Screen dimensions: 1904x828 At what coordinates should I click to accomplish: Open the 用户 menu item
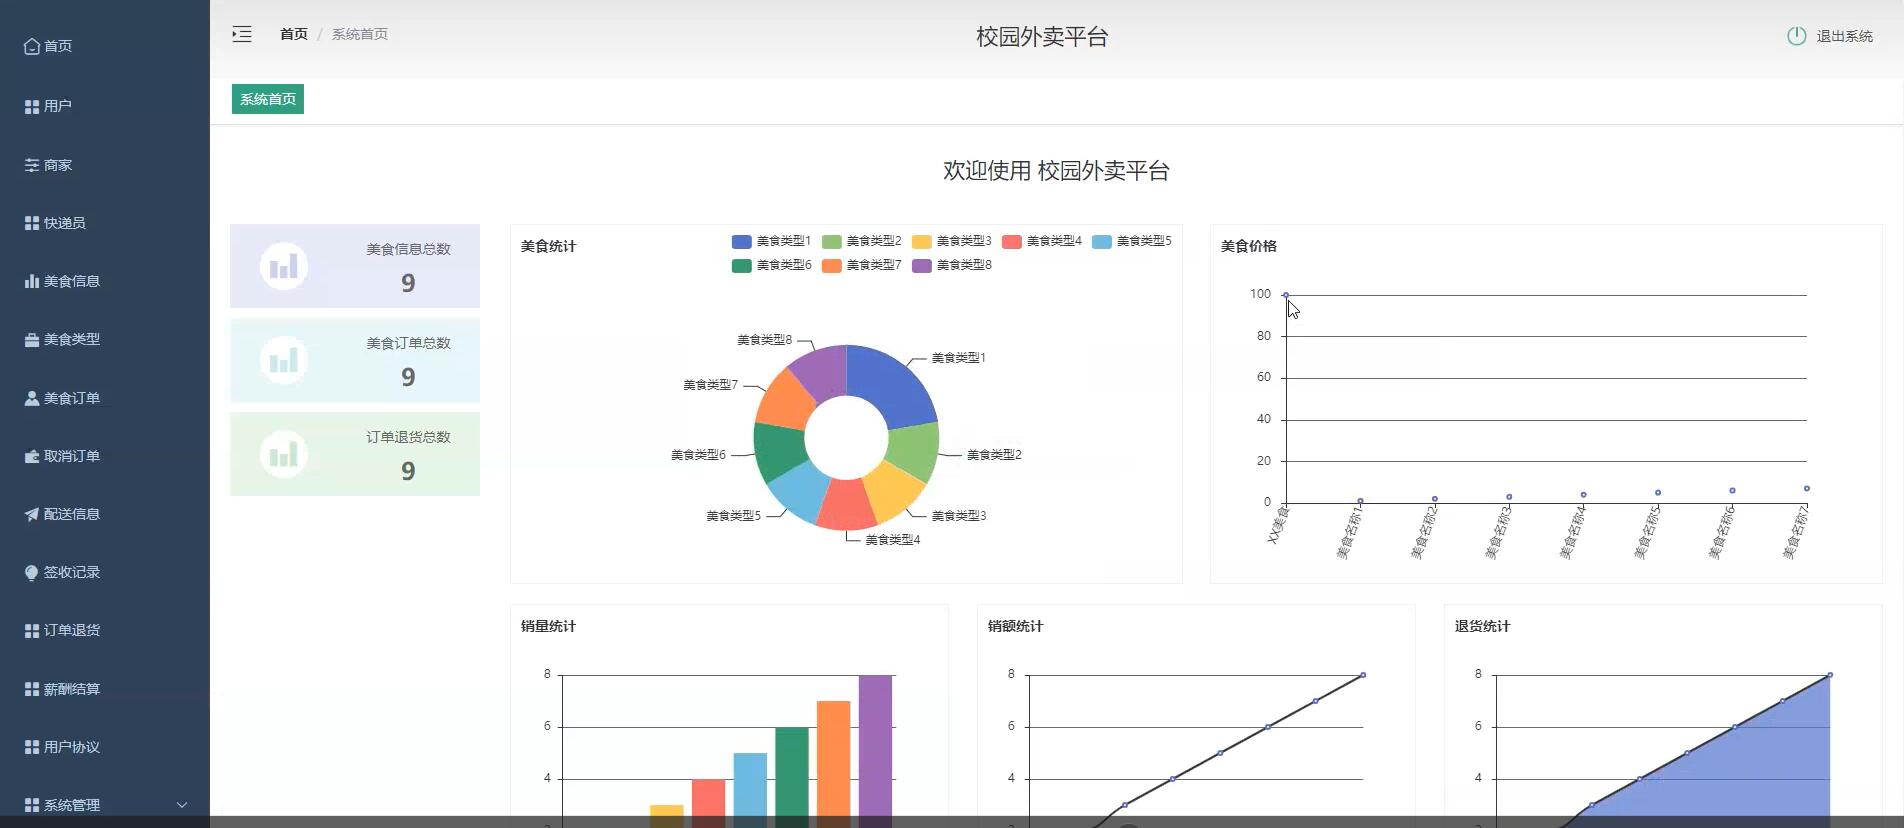[105, 106]
